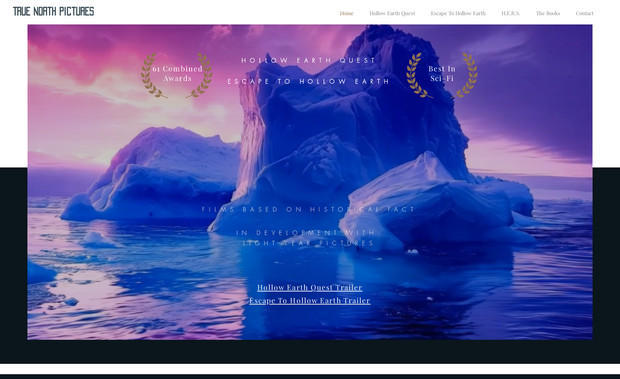Click the True North Pictures logo
The image size is (620, 379).
click(x=54, y=11)
